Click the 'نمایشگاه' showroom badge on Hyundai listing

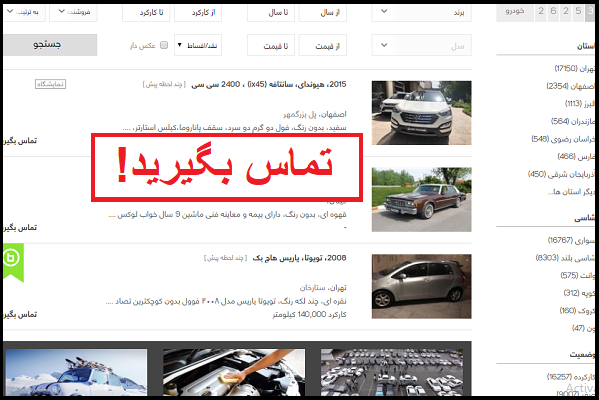point(50,84)
